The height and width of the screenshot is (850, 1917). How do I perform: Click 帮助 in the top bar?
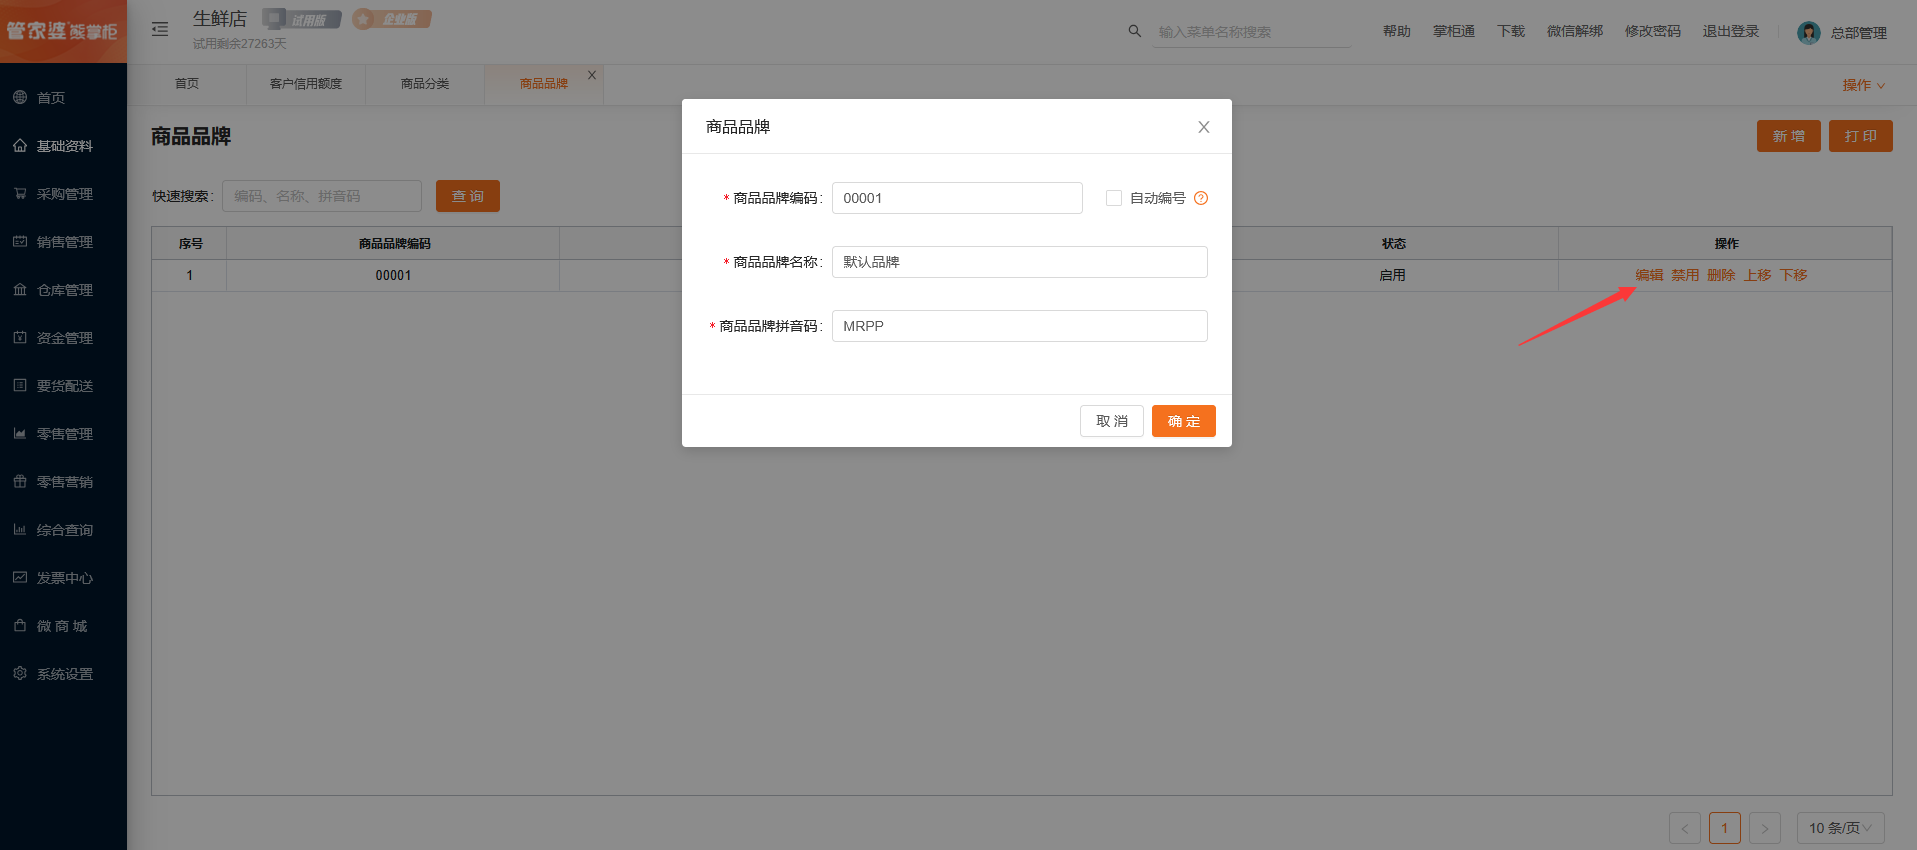point(1397,32)
